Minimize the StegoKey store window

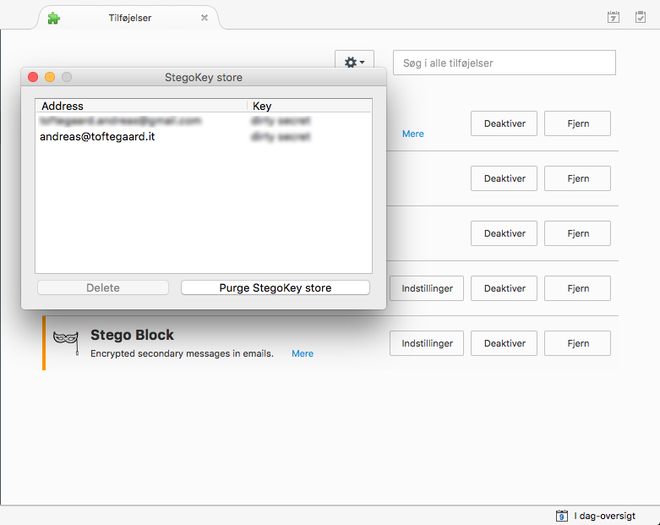[x=50, y=77]
